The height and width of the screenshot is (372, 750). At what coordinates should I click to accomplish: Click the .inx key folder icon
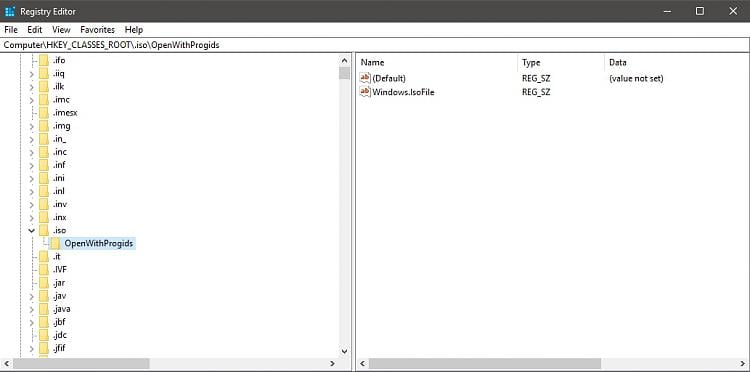point(44,218)
